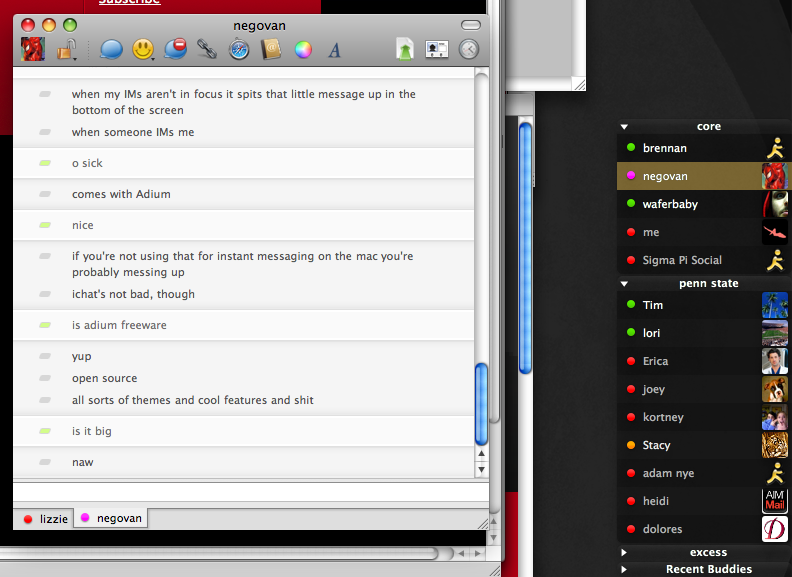The width and height of the screenshot is (792, 577).
Task: Click the chat scrollbar down arrow
Action: click(x=481, y=469)
